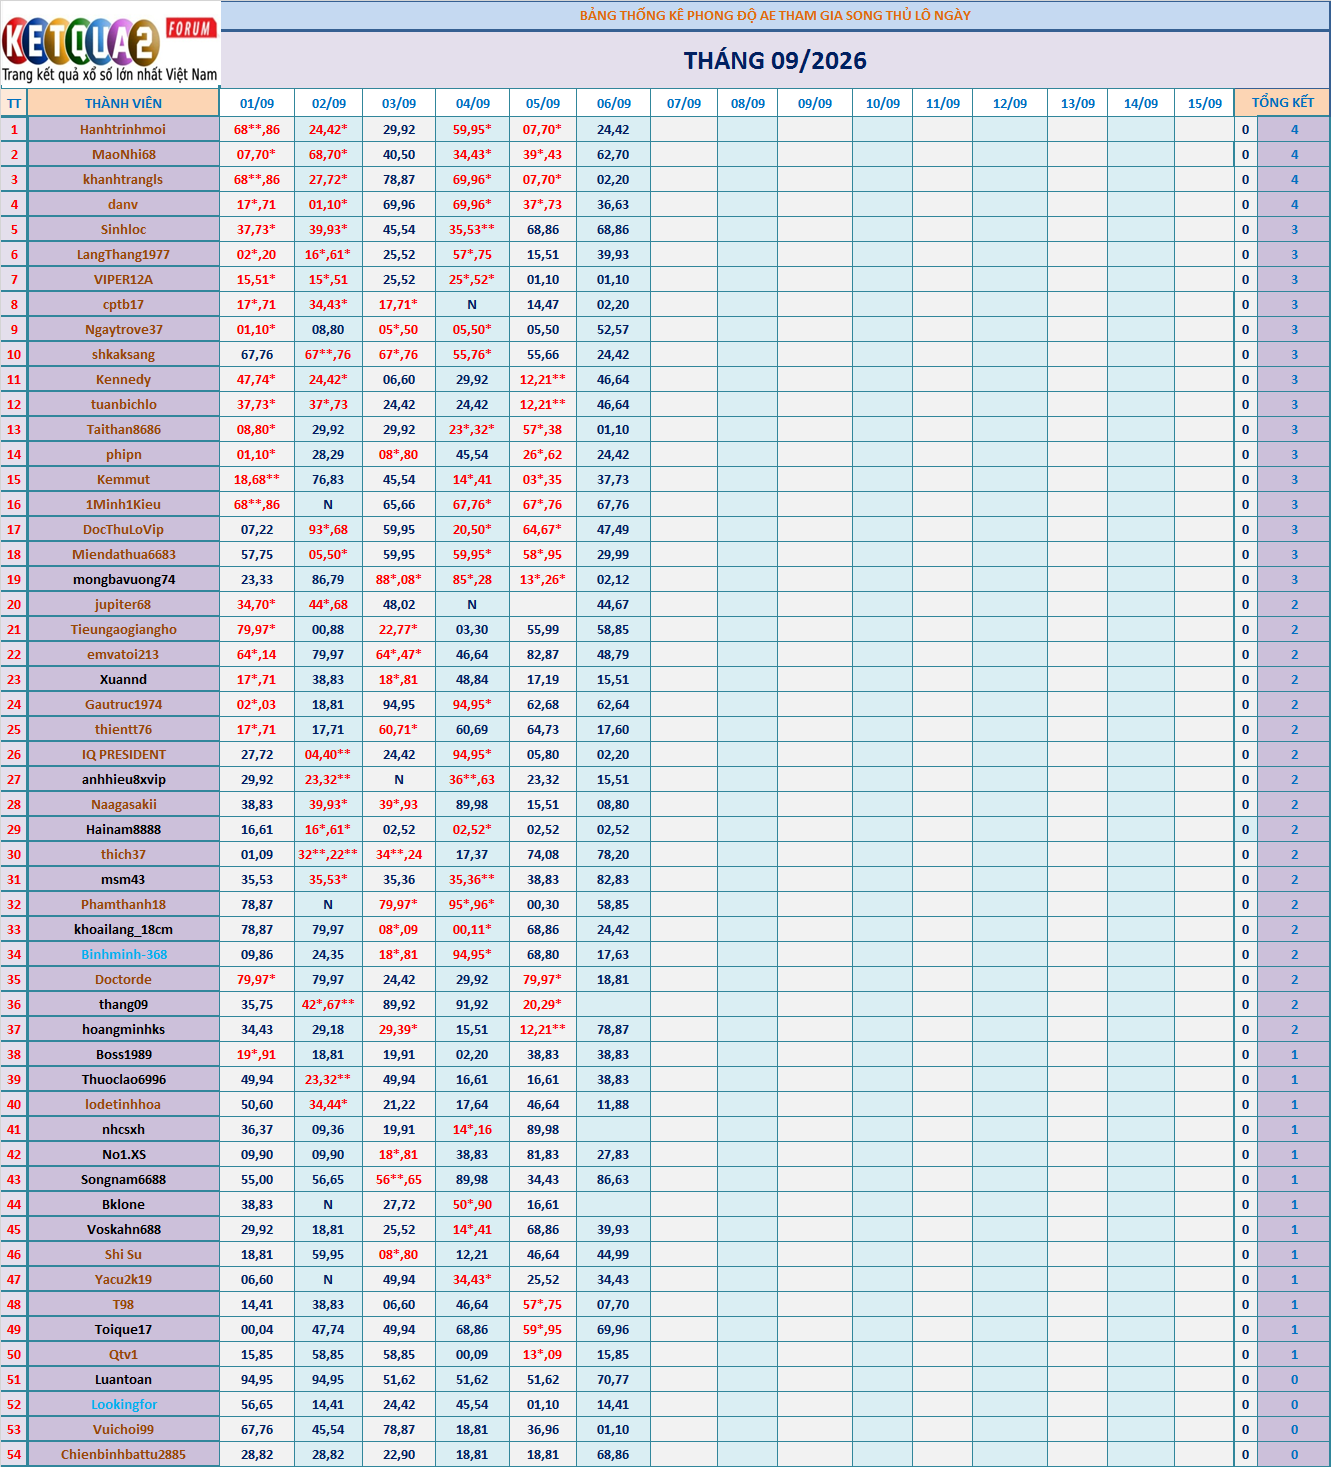
Task: Select the Boss1989 member name
Action: point(123,1054)
